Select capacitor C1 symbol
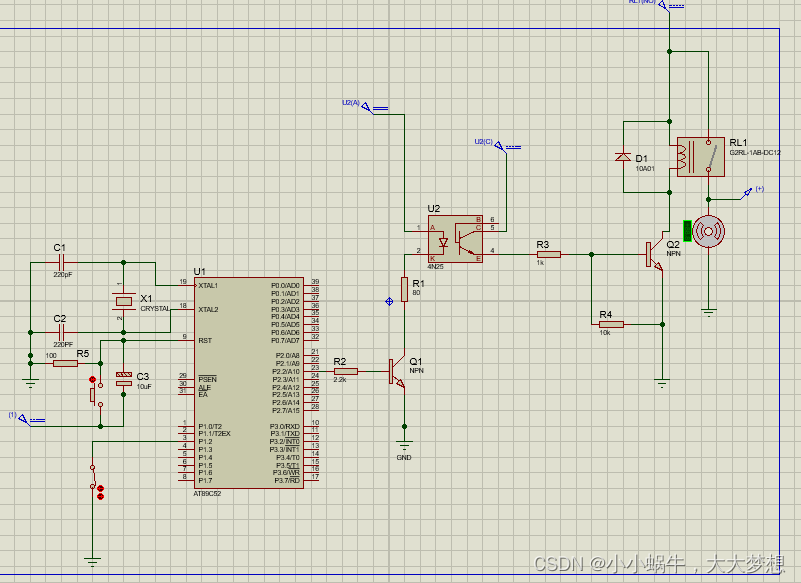 point(61,263)
